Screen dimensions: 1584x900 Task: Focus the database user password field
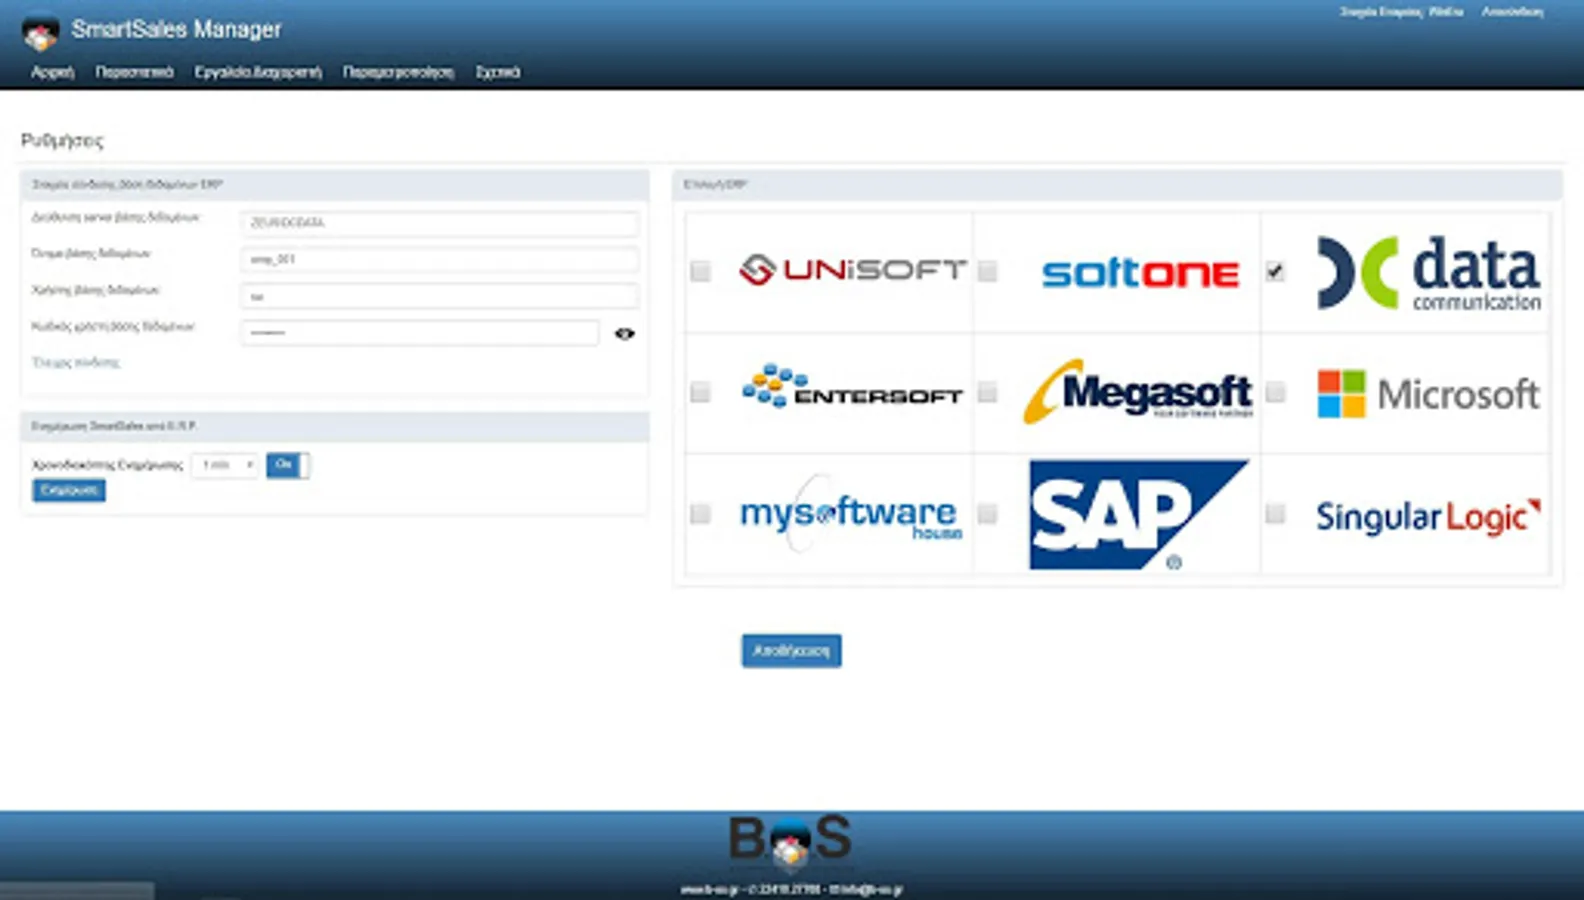(x=420, y=333)
